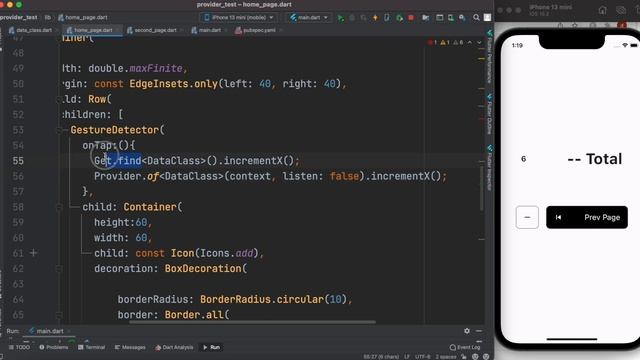
Task: Open main.dart run configuration dropdown
Action: [309, 18]
